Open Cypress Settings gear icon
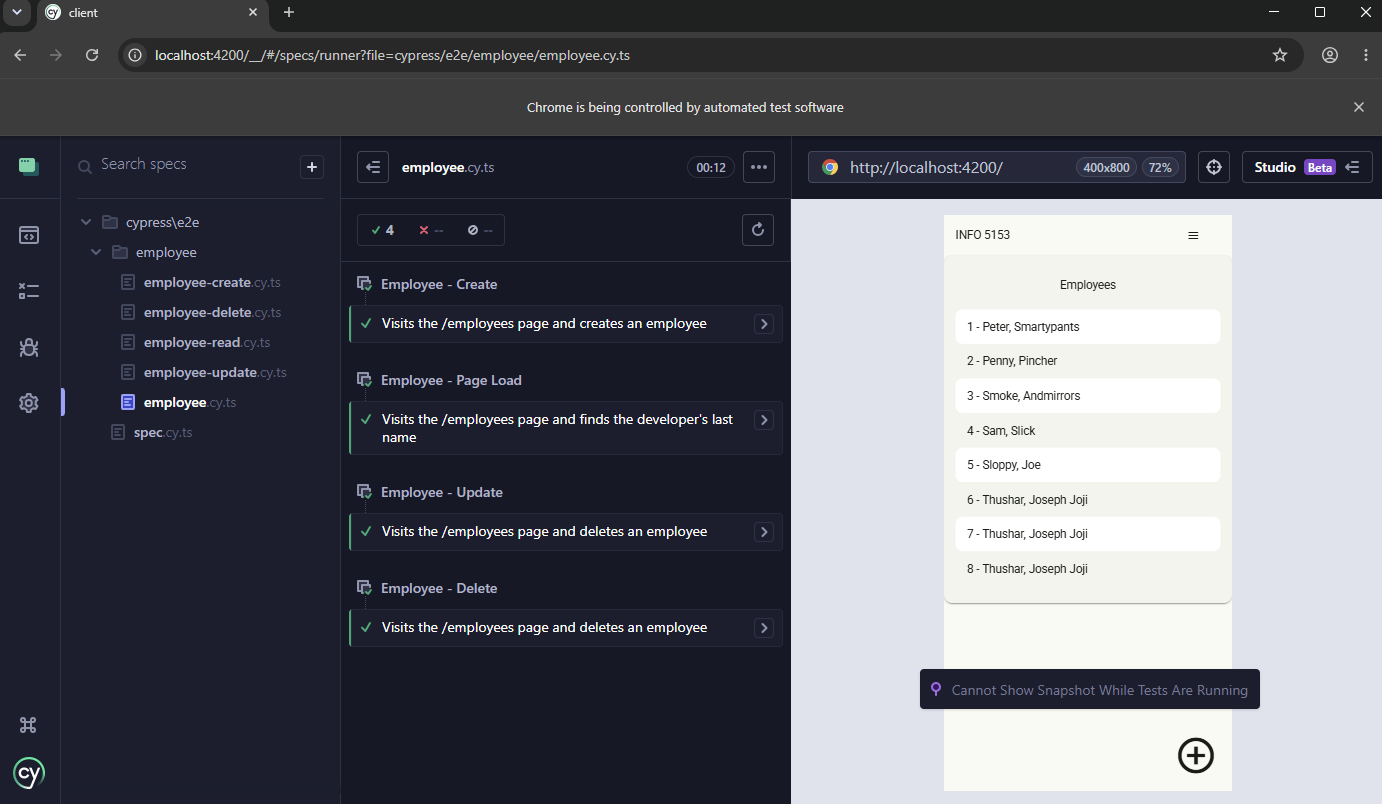The image size is (1382, 804). [x=29, y=403]
